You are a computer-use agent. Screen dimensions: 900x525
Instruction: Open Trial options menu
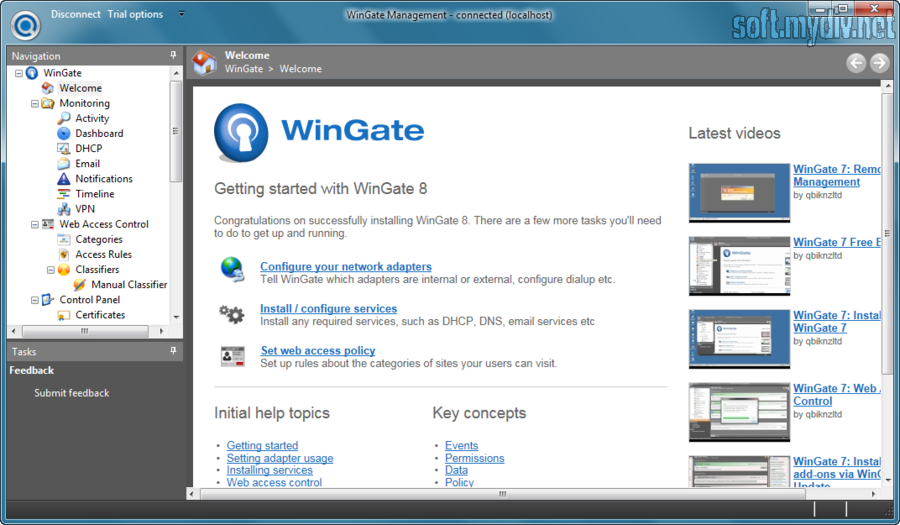(x=135, y=14)
